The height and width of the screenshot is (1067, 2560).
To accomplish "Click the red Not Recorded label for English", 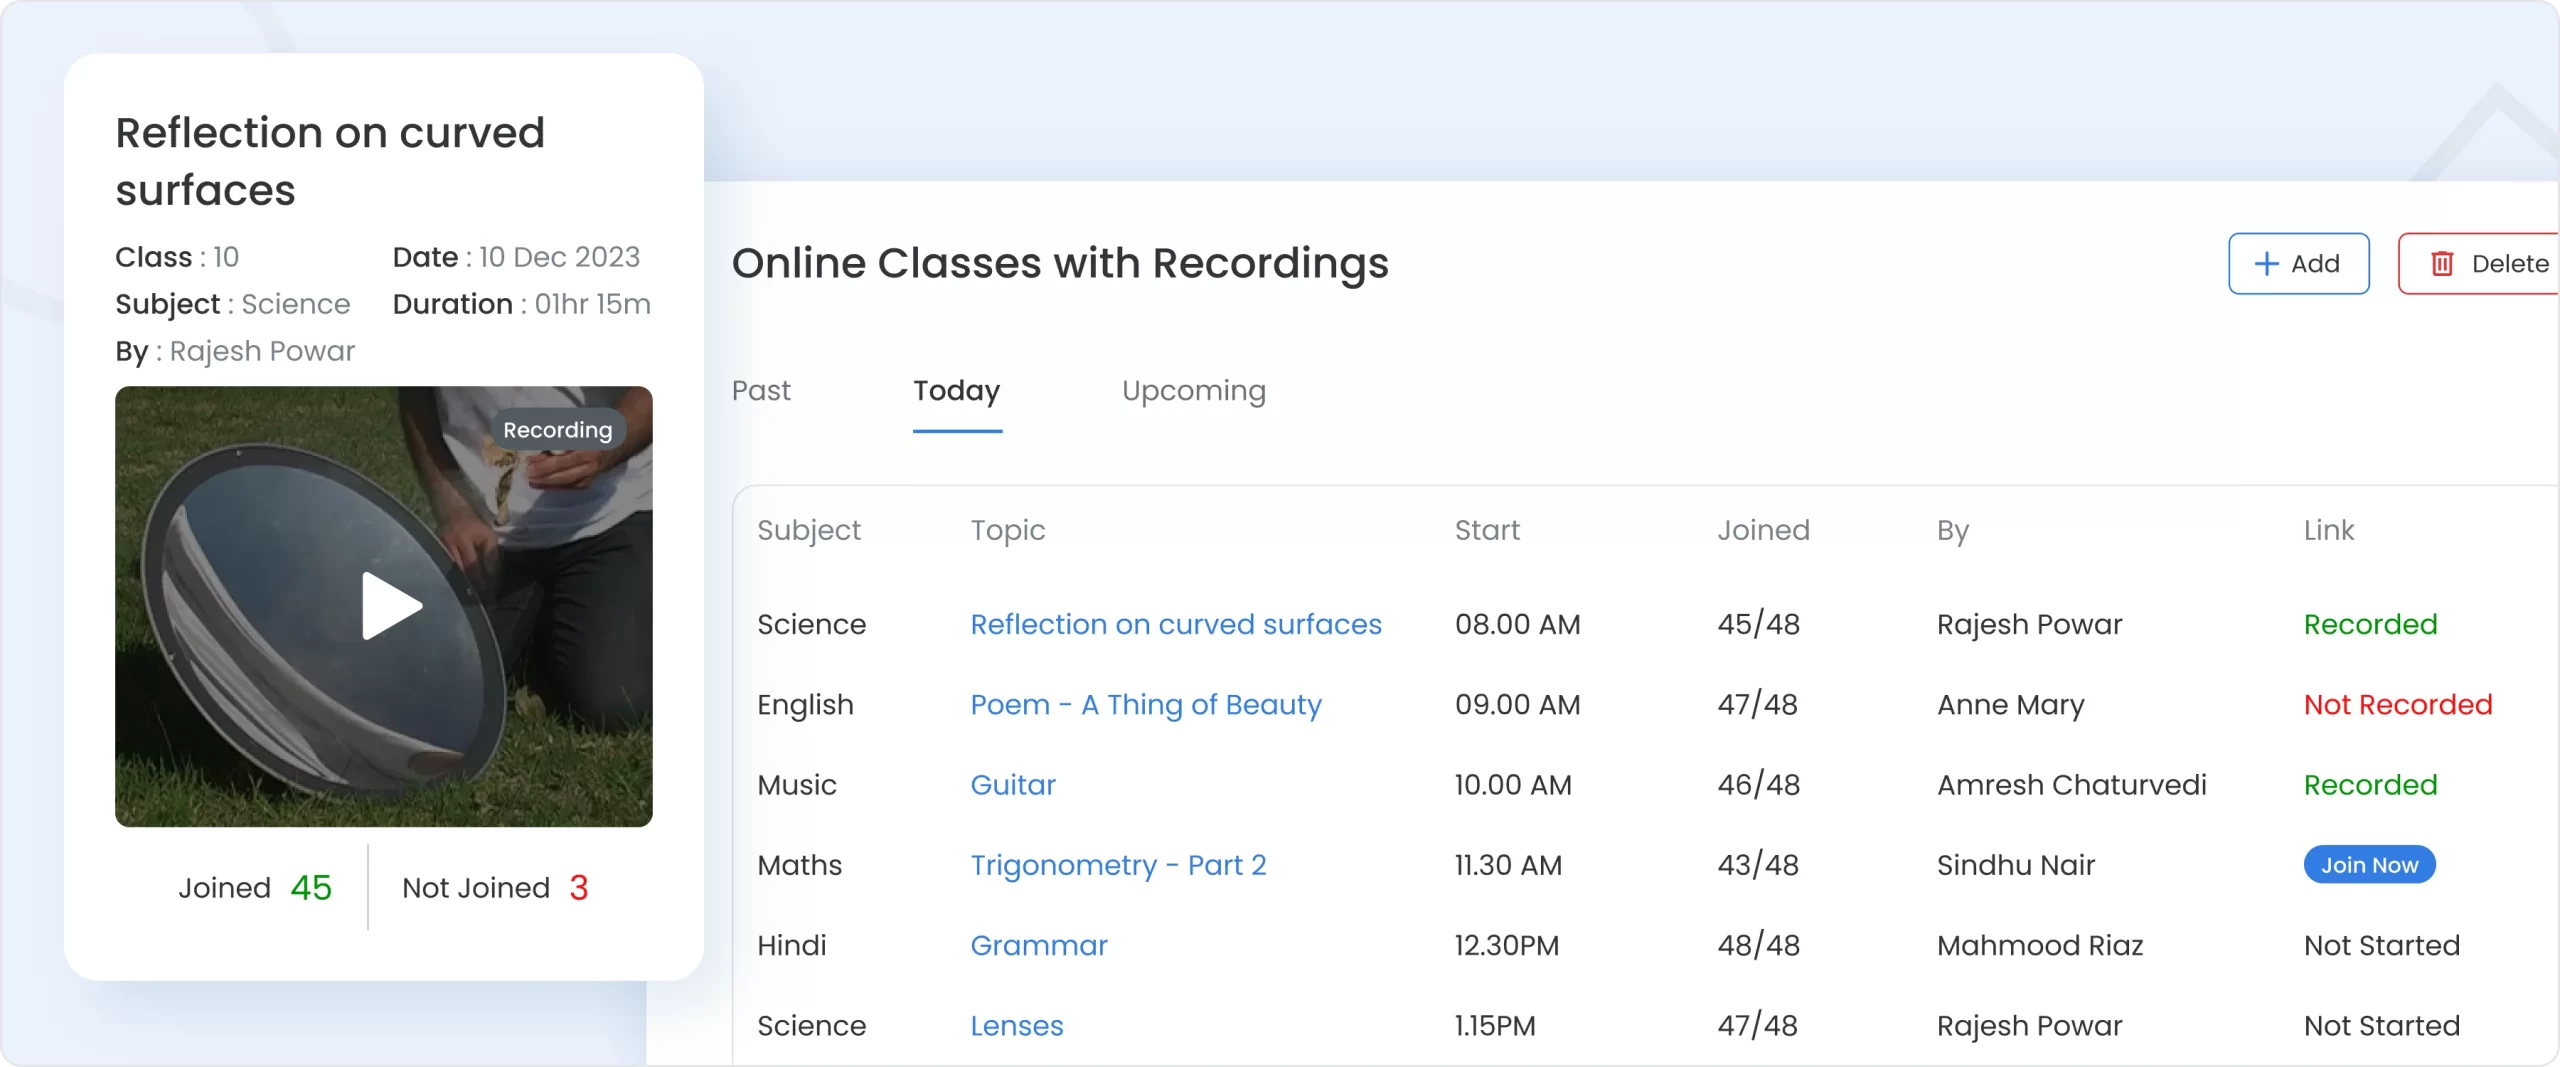I will [2396, 704].
